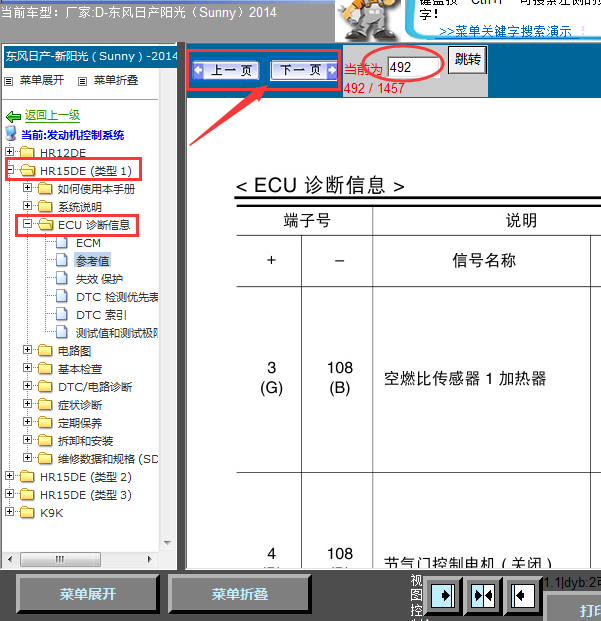Click 菜单折叠 at top of sidebar
The height and width of the screenshot is (621, 601).
[116, 80]
